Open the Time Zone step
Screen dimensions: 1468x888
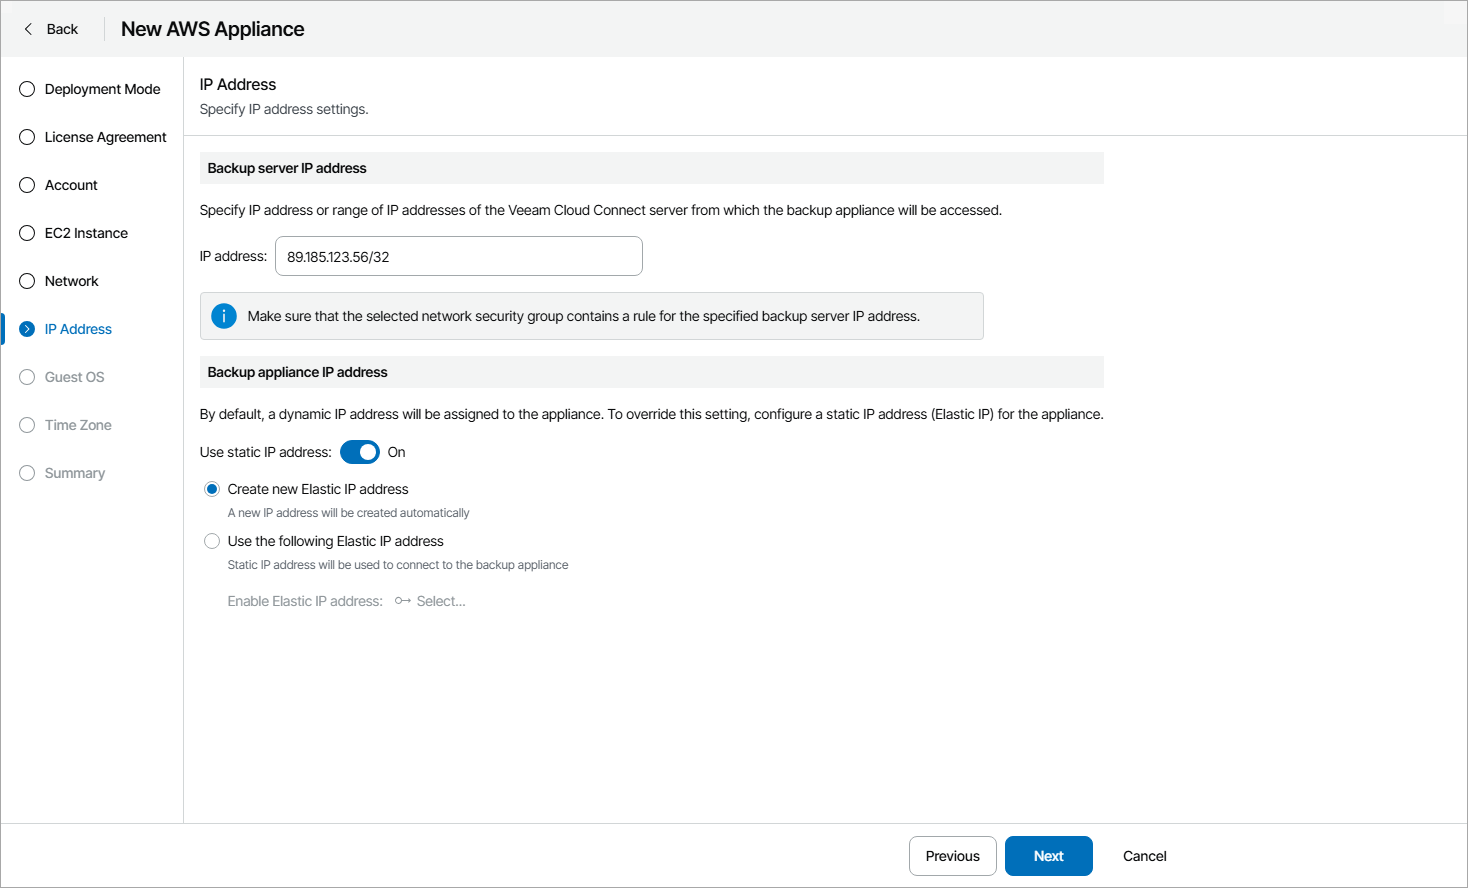[78, 425]
